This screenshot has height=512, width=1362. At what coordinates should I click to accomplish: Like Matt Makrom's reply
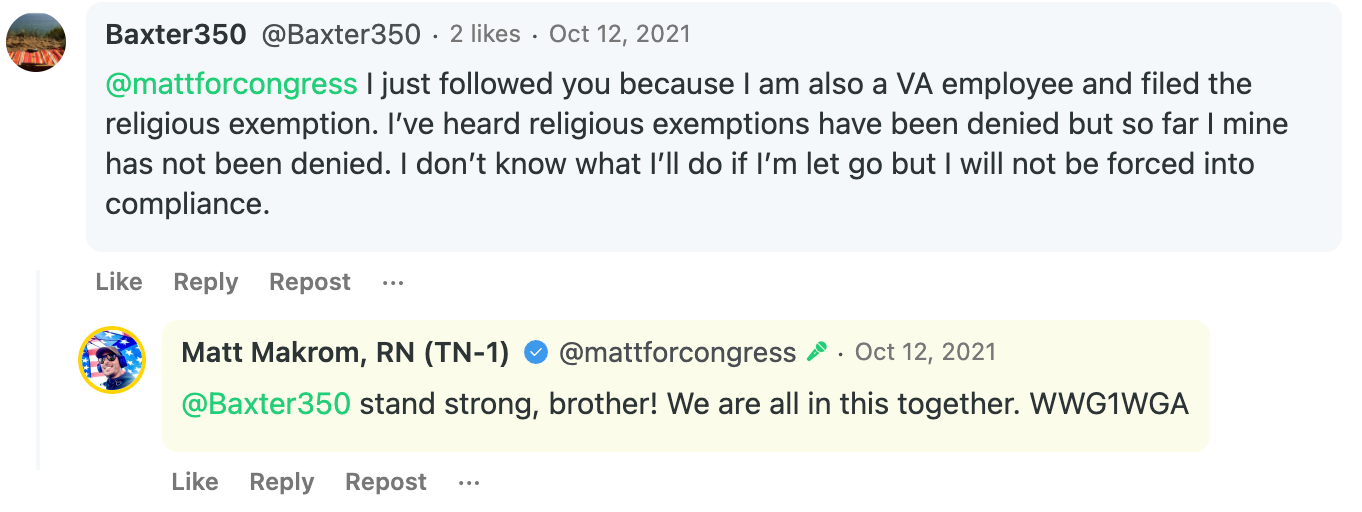pyautogui.click(x=195, y=482)
